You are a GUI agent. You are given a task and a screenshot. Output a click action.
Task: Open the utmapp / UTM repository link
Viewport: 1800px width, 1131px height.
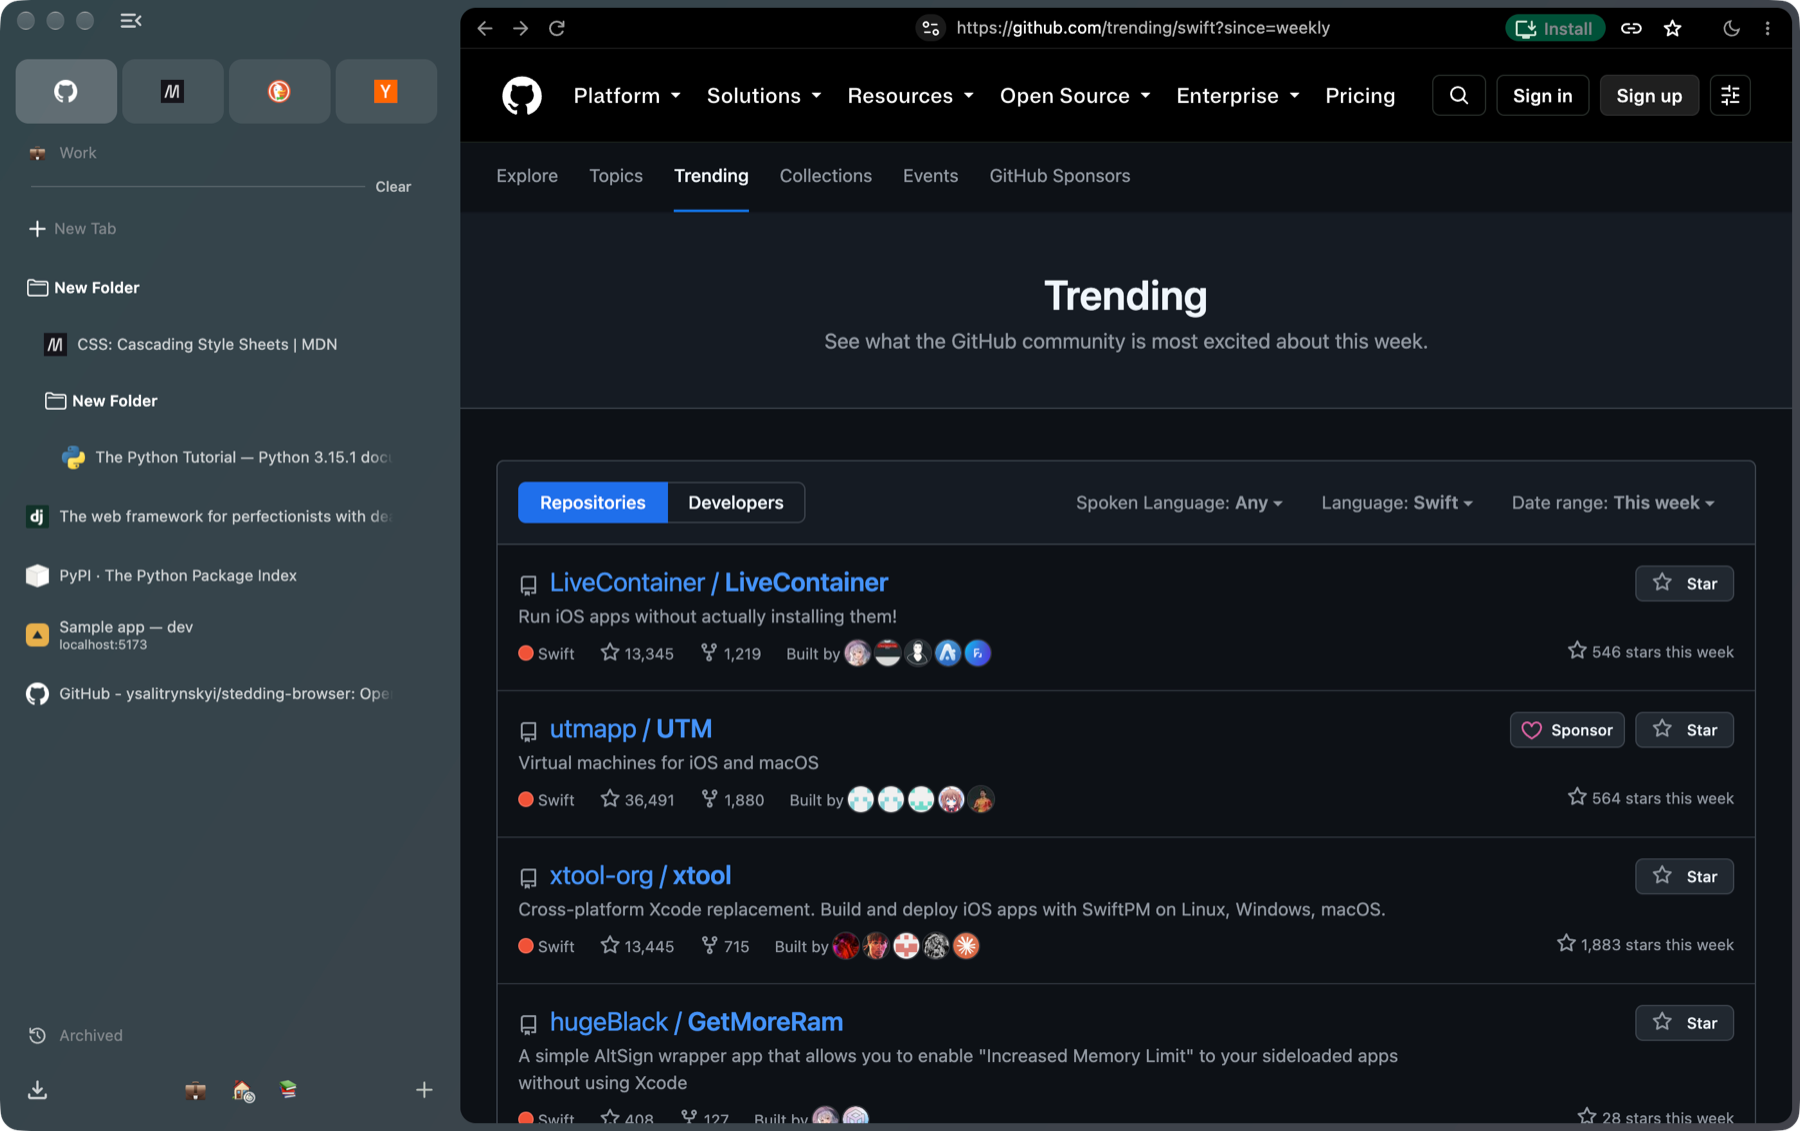(x=631, y=729)
